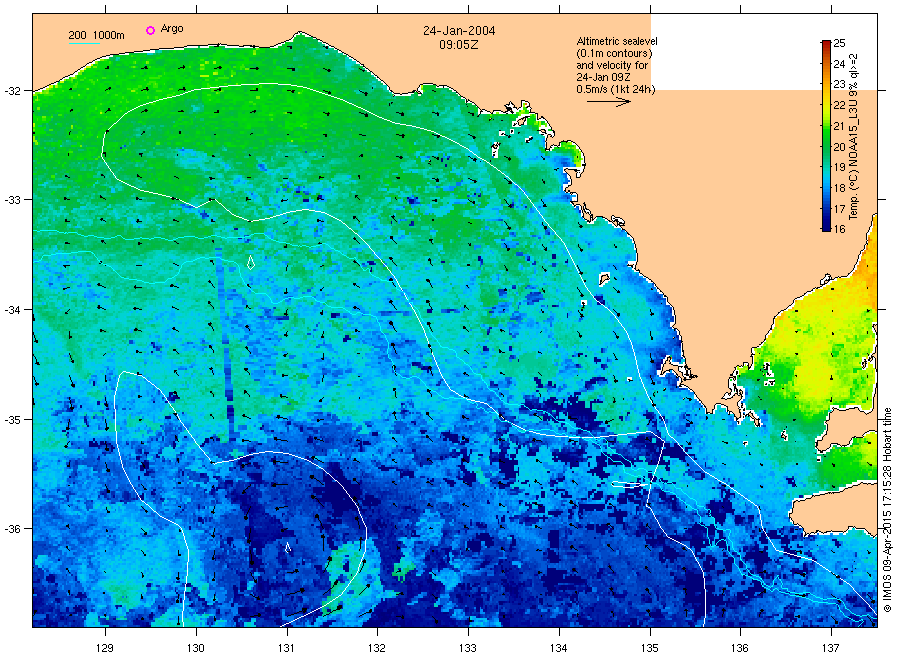This screenshot has height=660, width=900.
Task: Click the cyan contour legend line under '200 1000m'
Action: click(x=84, y=43)
